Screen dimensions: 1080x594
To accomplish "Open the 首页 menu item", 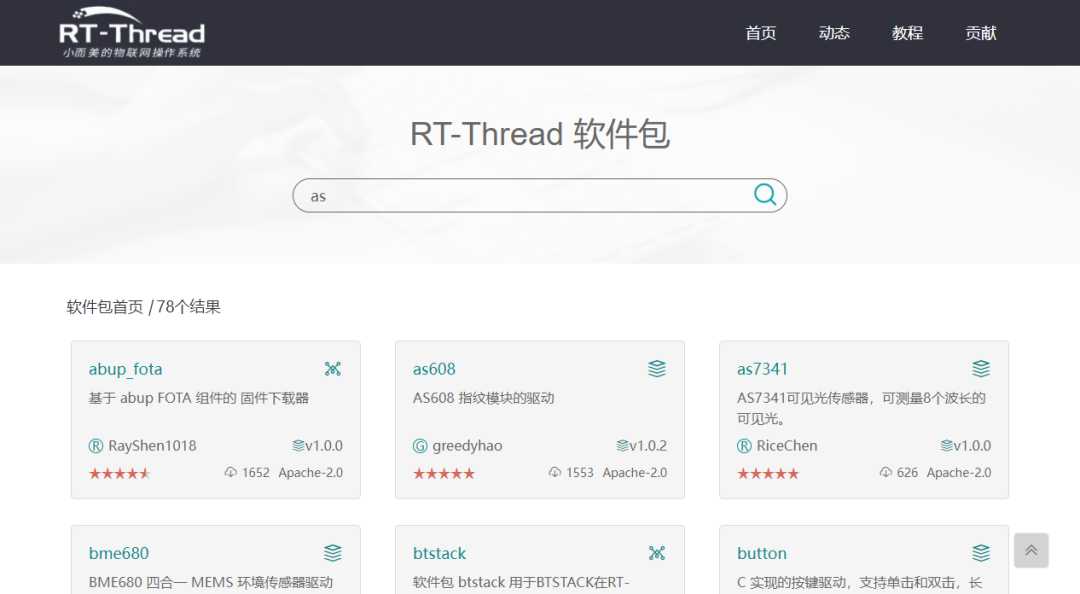I will click(x=761, y=33).
